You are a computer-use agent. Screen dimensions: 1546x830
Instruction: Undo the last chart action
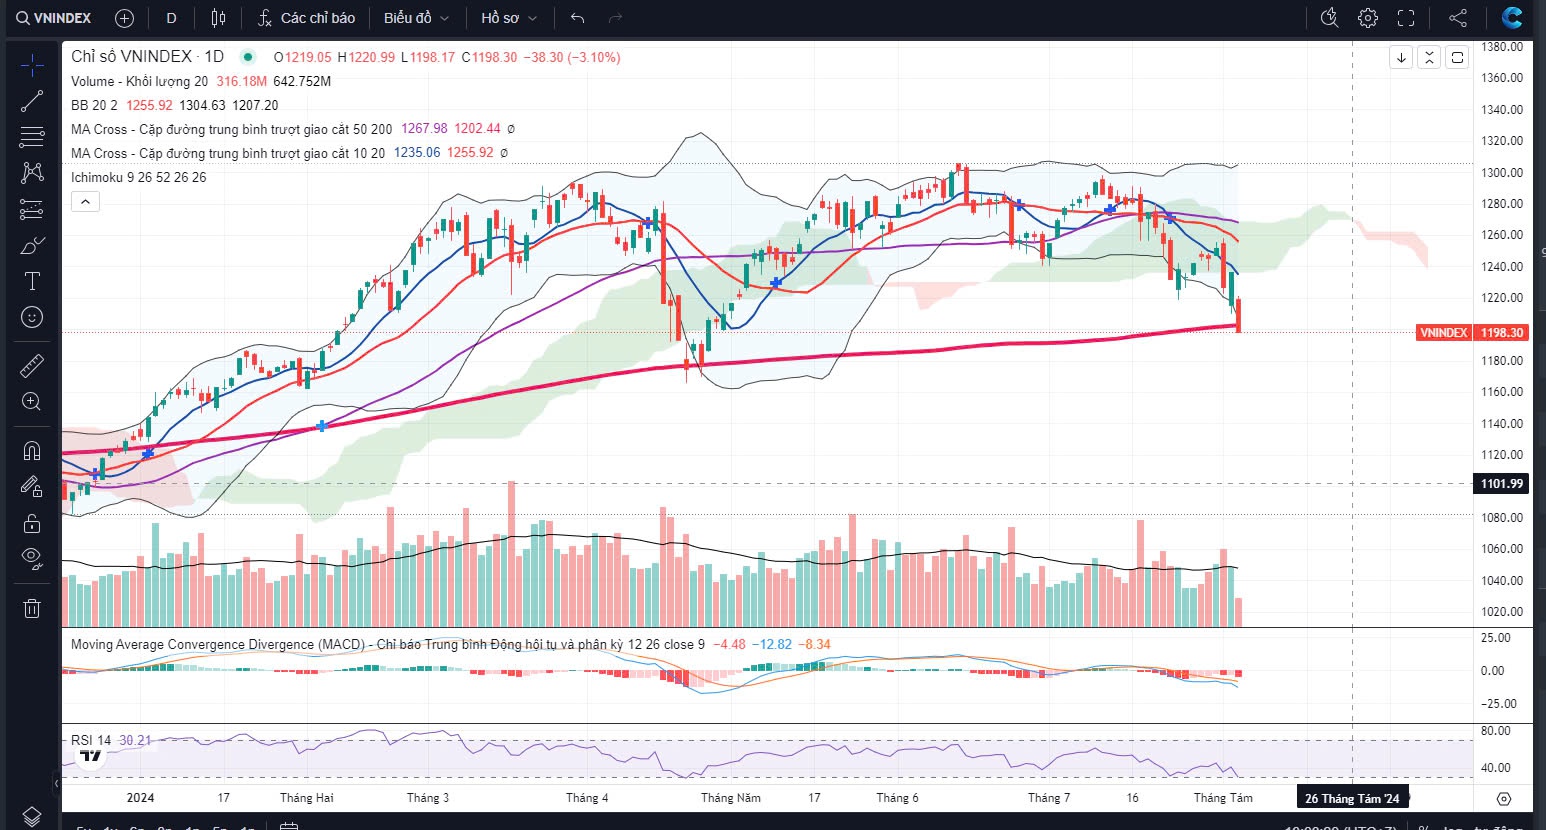pos(577,18)
